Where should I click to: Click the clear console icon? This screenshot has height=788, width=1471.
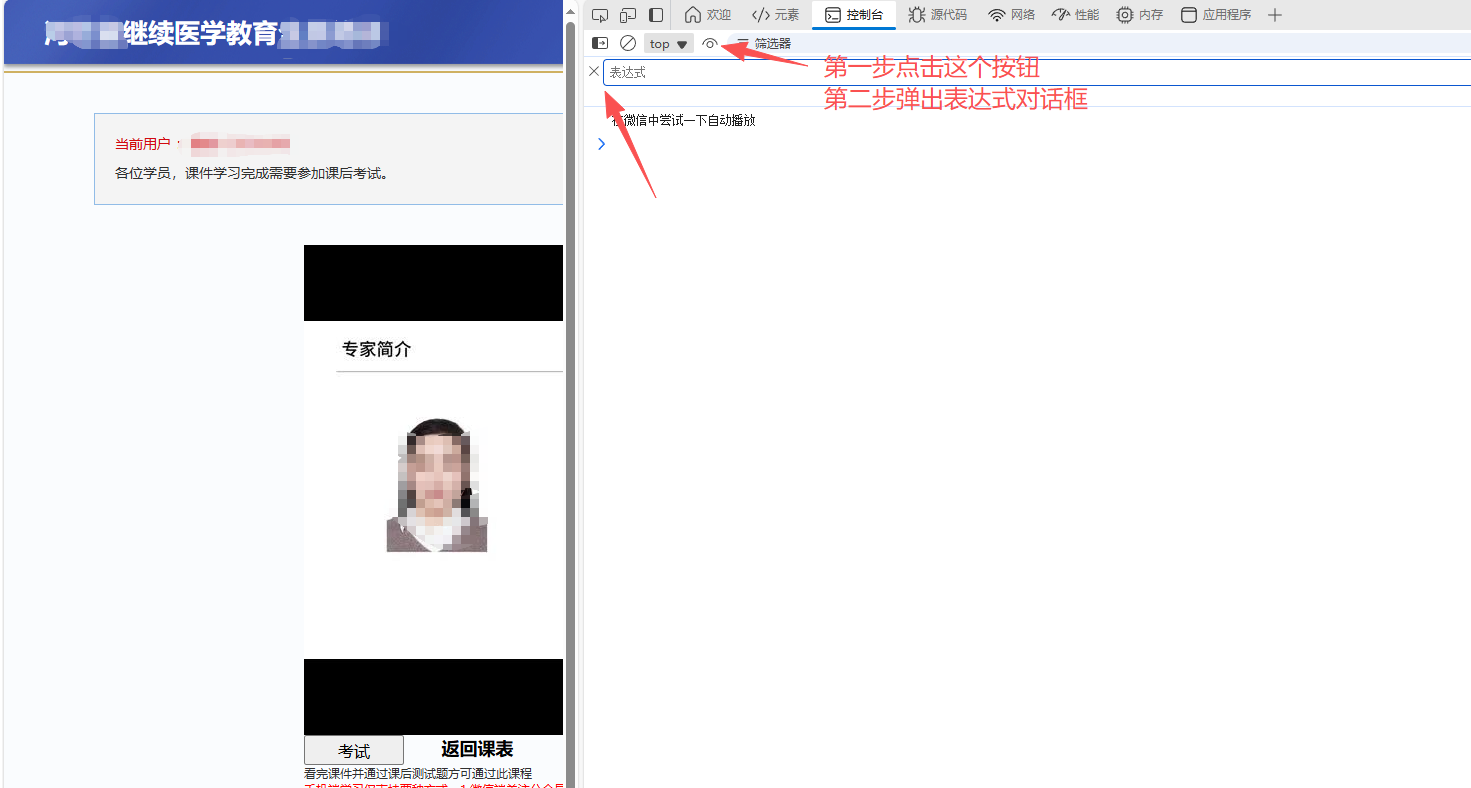click(628, 43)
